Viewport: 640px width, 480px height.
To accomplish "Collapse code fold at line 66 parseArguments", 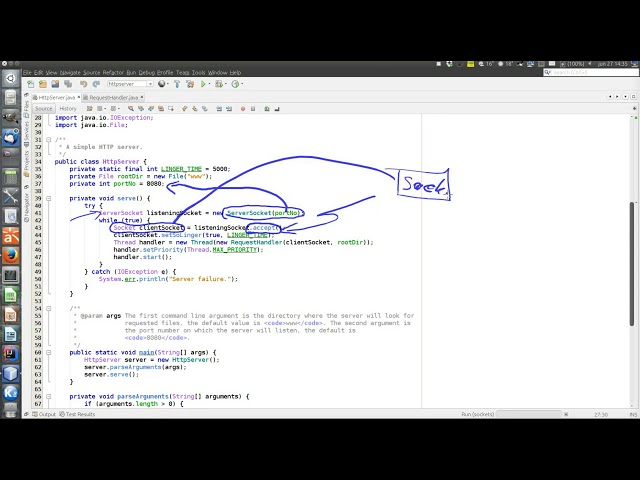I will click(49, 396).
